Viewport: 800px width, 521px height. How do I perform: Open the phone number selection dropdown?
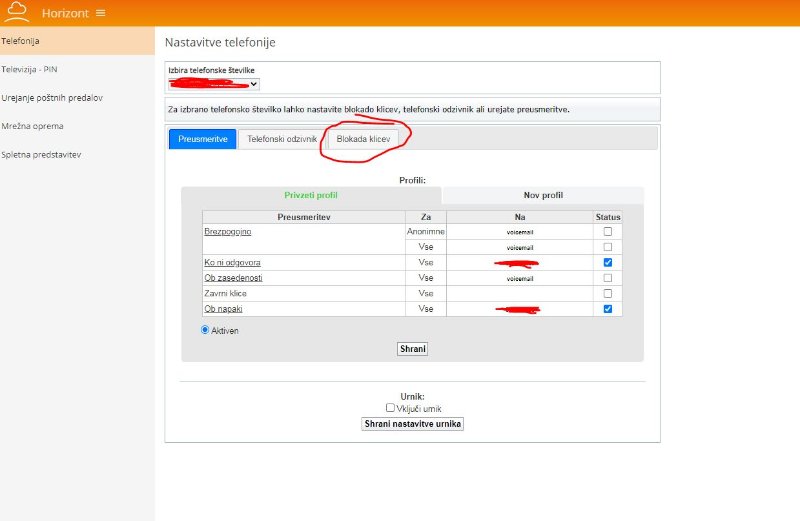click(214, 84)
